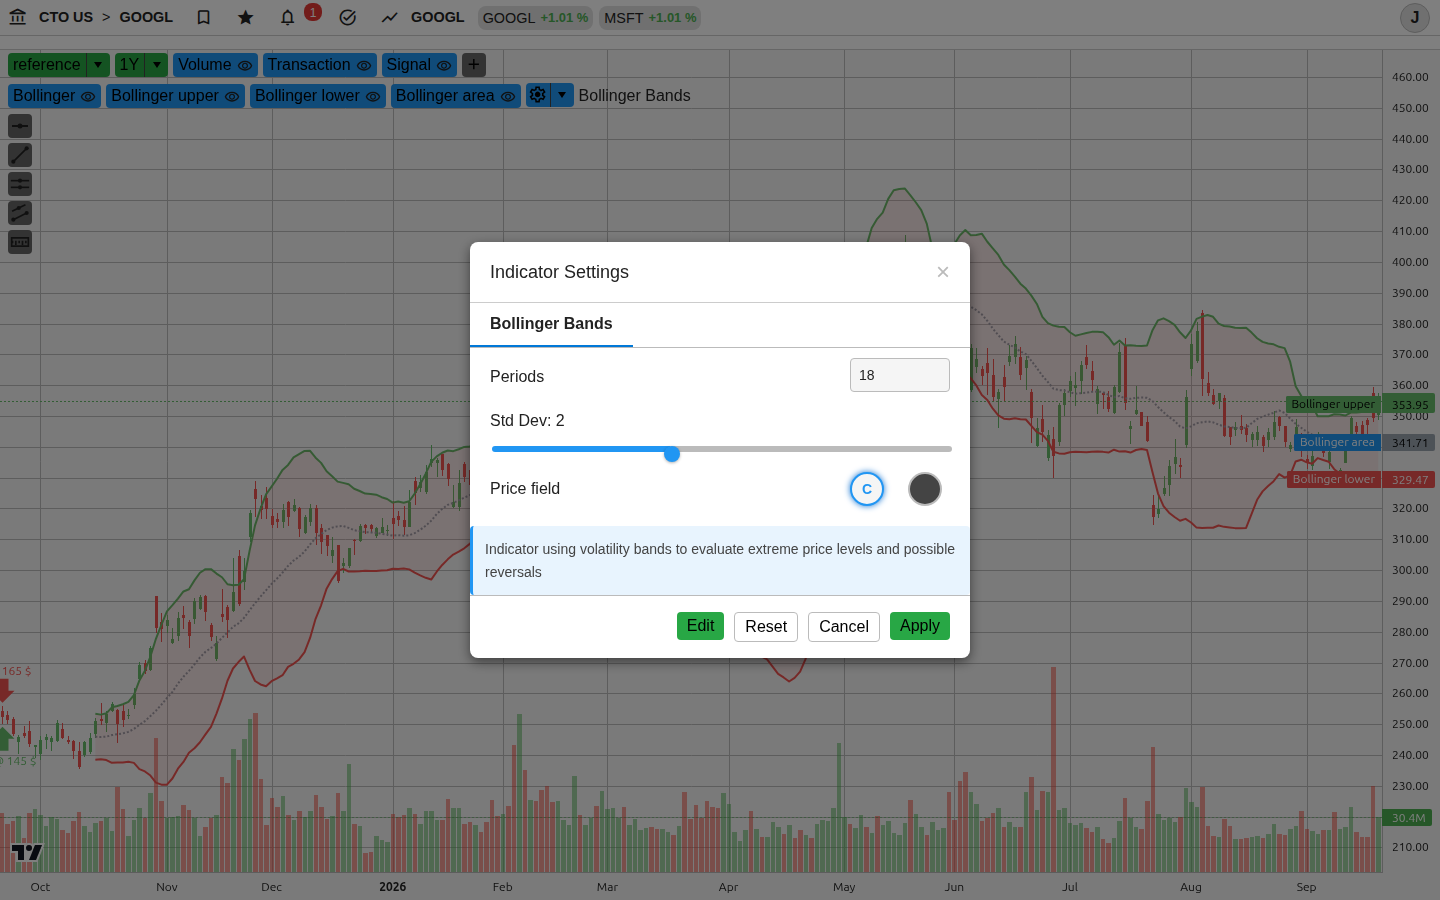Click the line chart icon beside GOOGL

click(390, 17)
